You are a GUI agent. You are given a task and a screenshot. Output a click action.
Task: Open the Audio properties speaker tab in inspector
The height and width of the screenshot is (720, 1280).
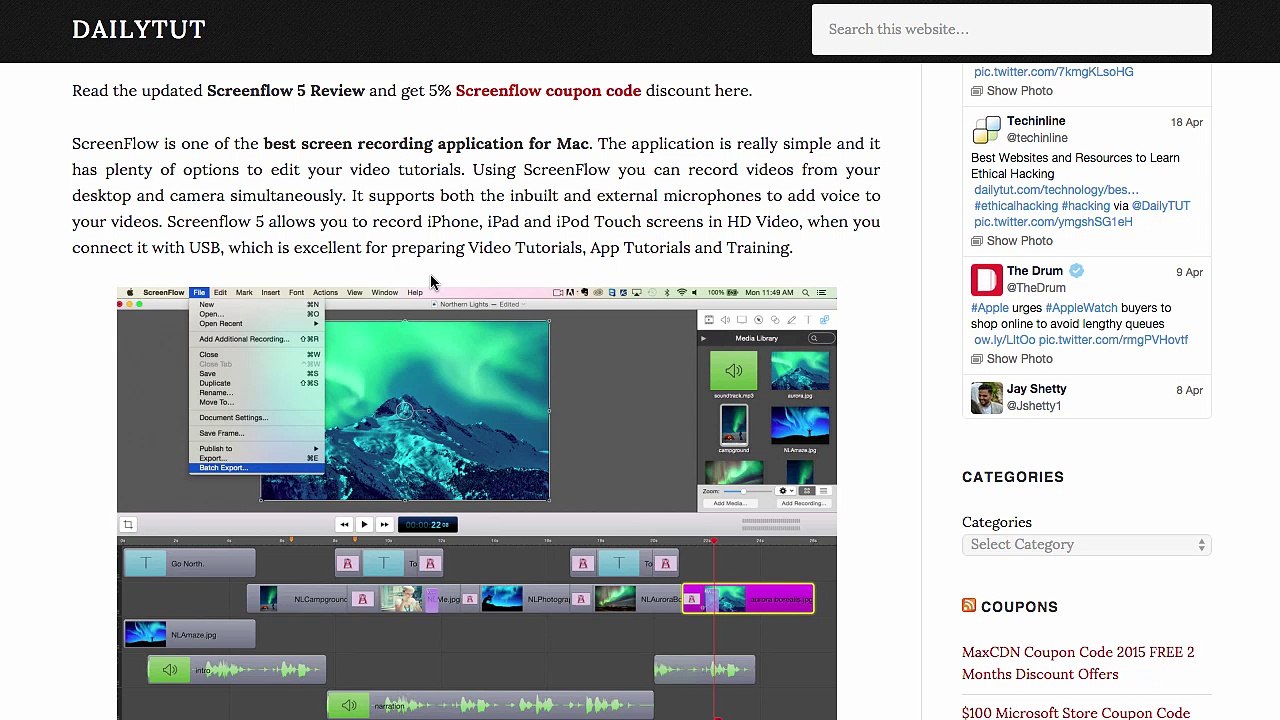(725, 320)
